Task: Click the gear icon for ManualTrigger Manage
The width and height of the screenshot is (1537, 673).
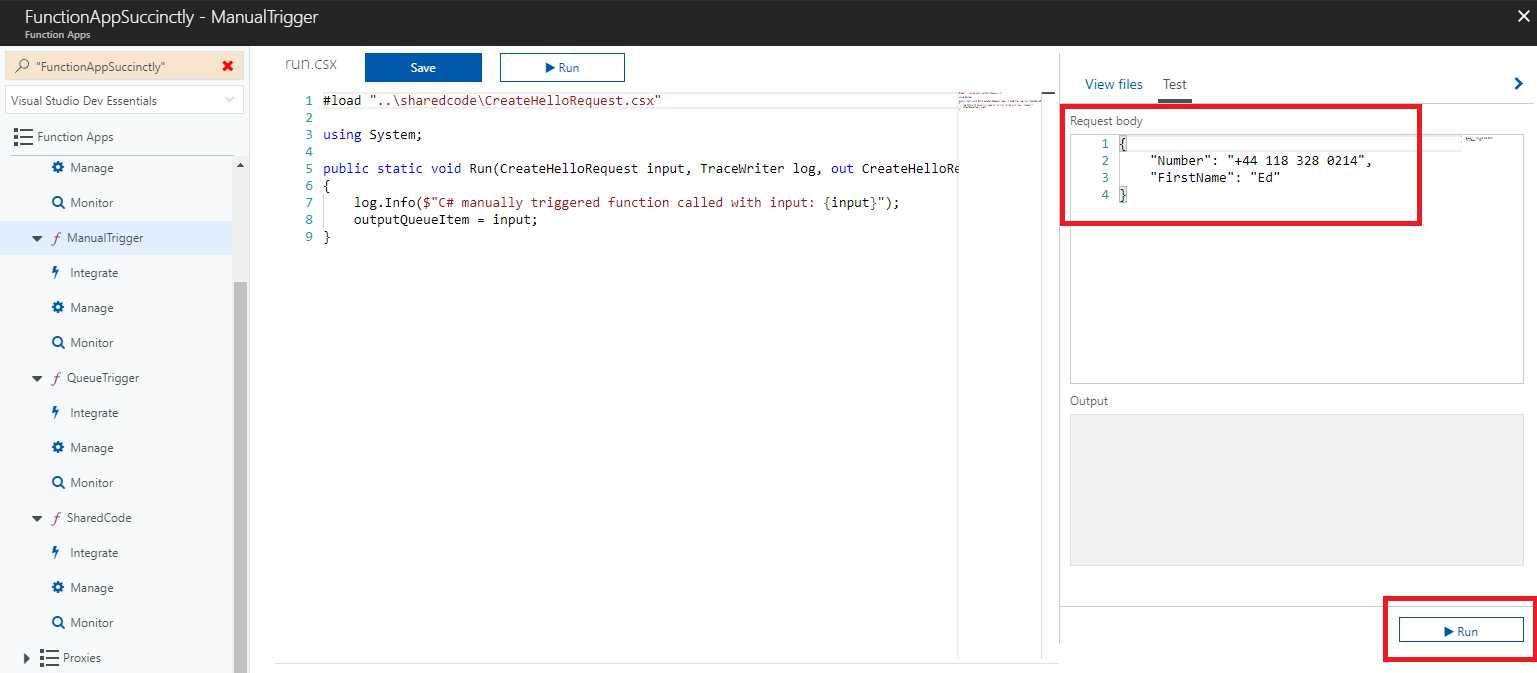Action: tap(57, 307)
